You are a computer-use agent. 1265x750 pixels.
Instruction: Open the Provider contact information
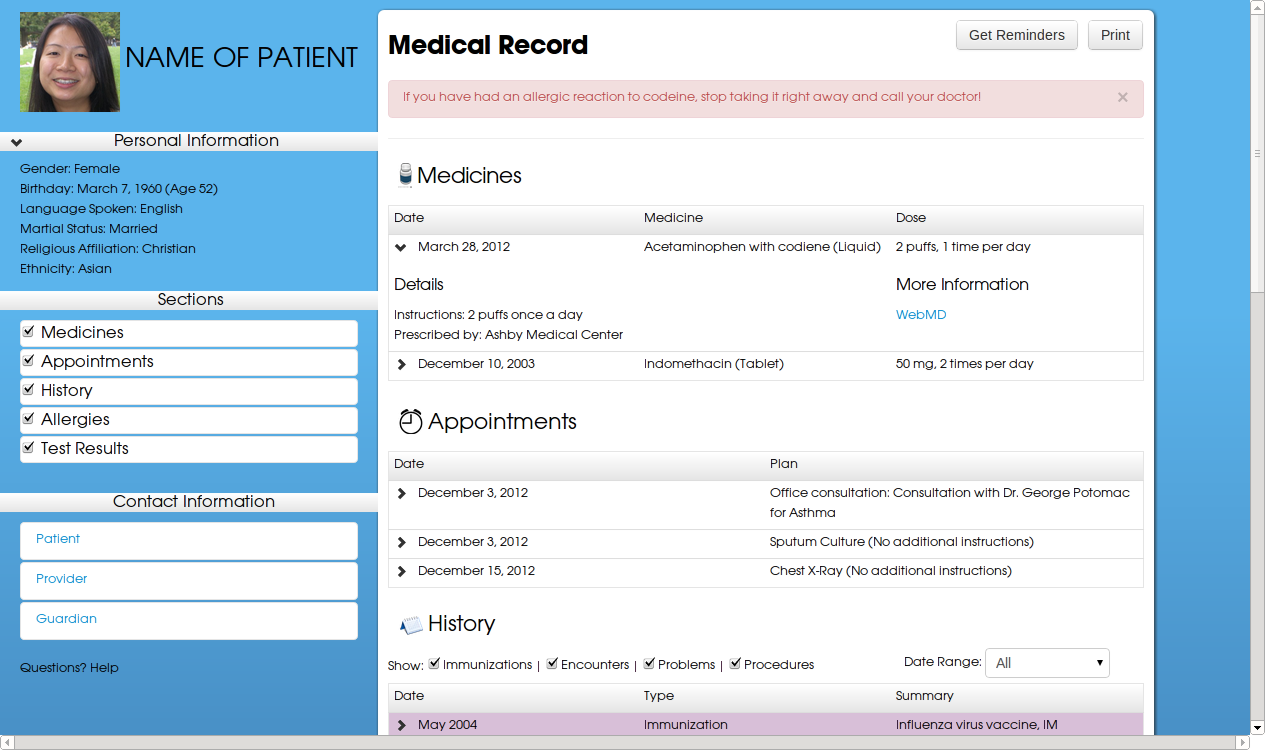[189, 581]
